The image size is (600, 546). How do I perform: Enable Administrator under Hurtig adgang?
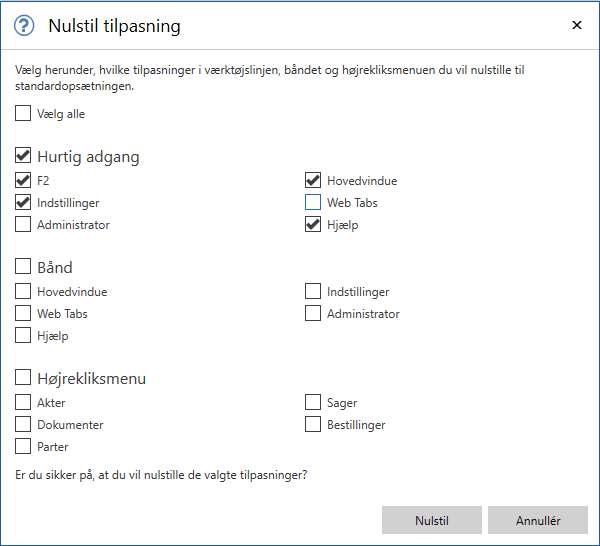tap(23, 225)
